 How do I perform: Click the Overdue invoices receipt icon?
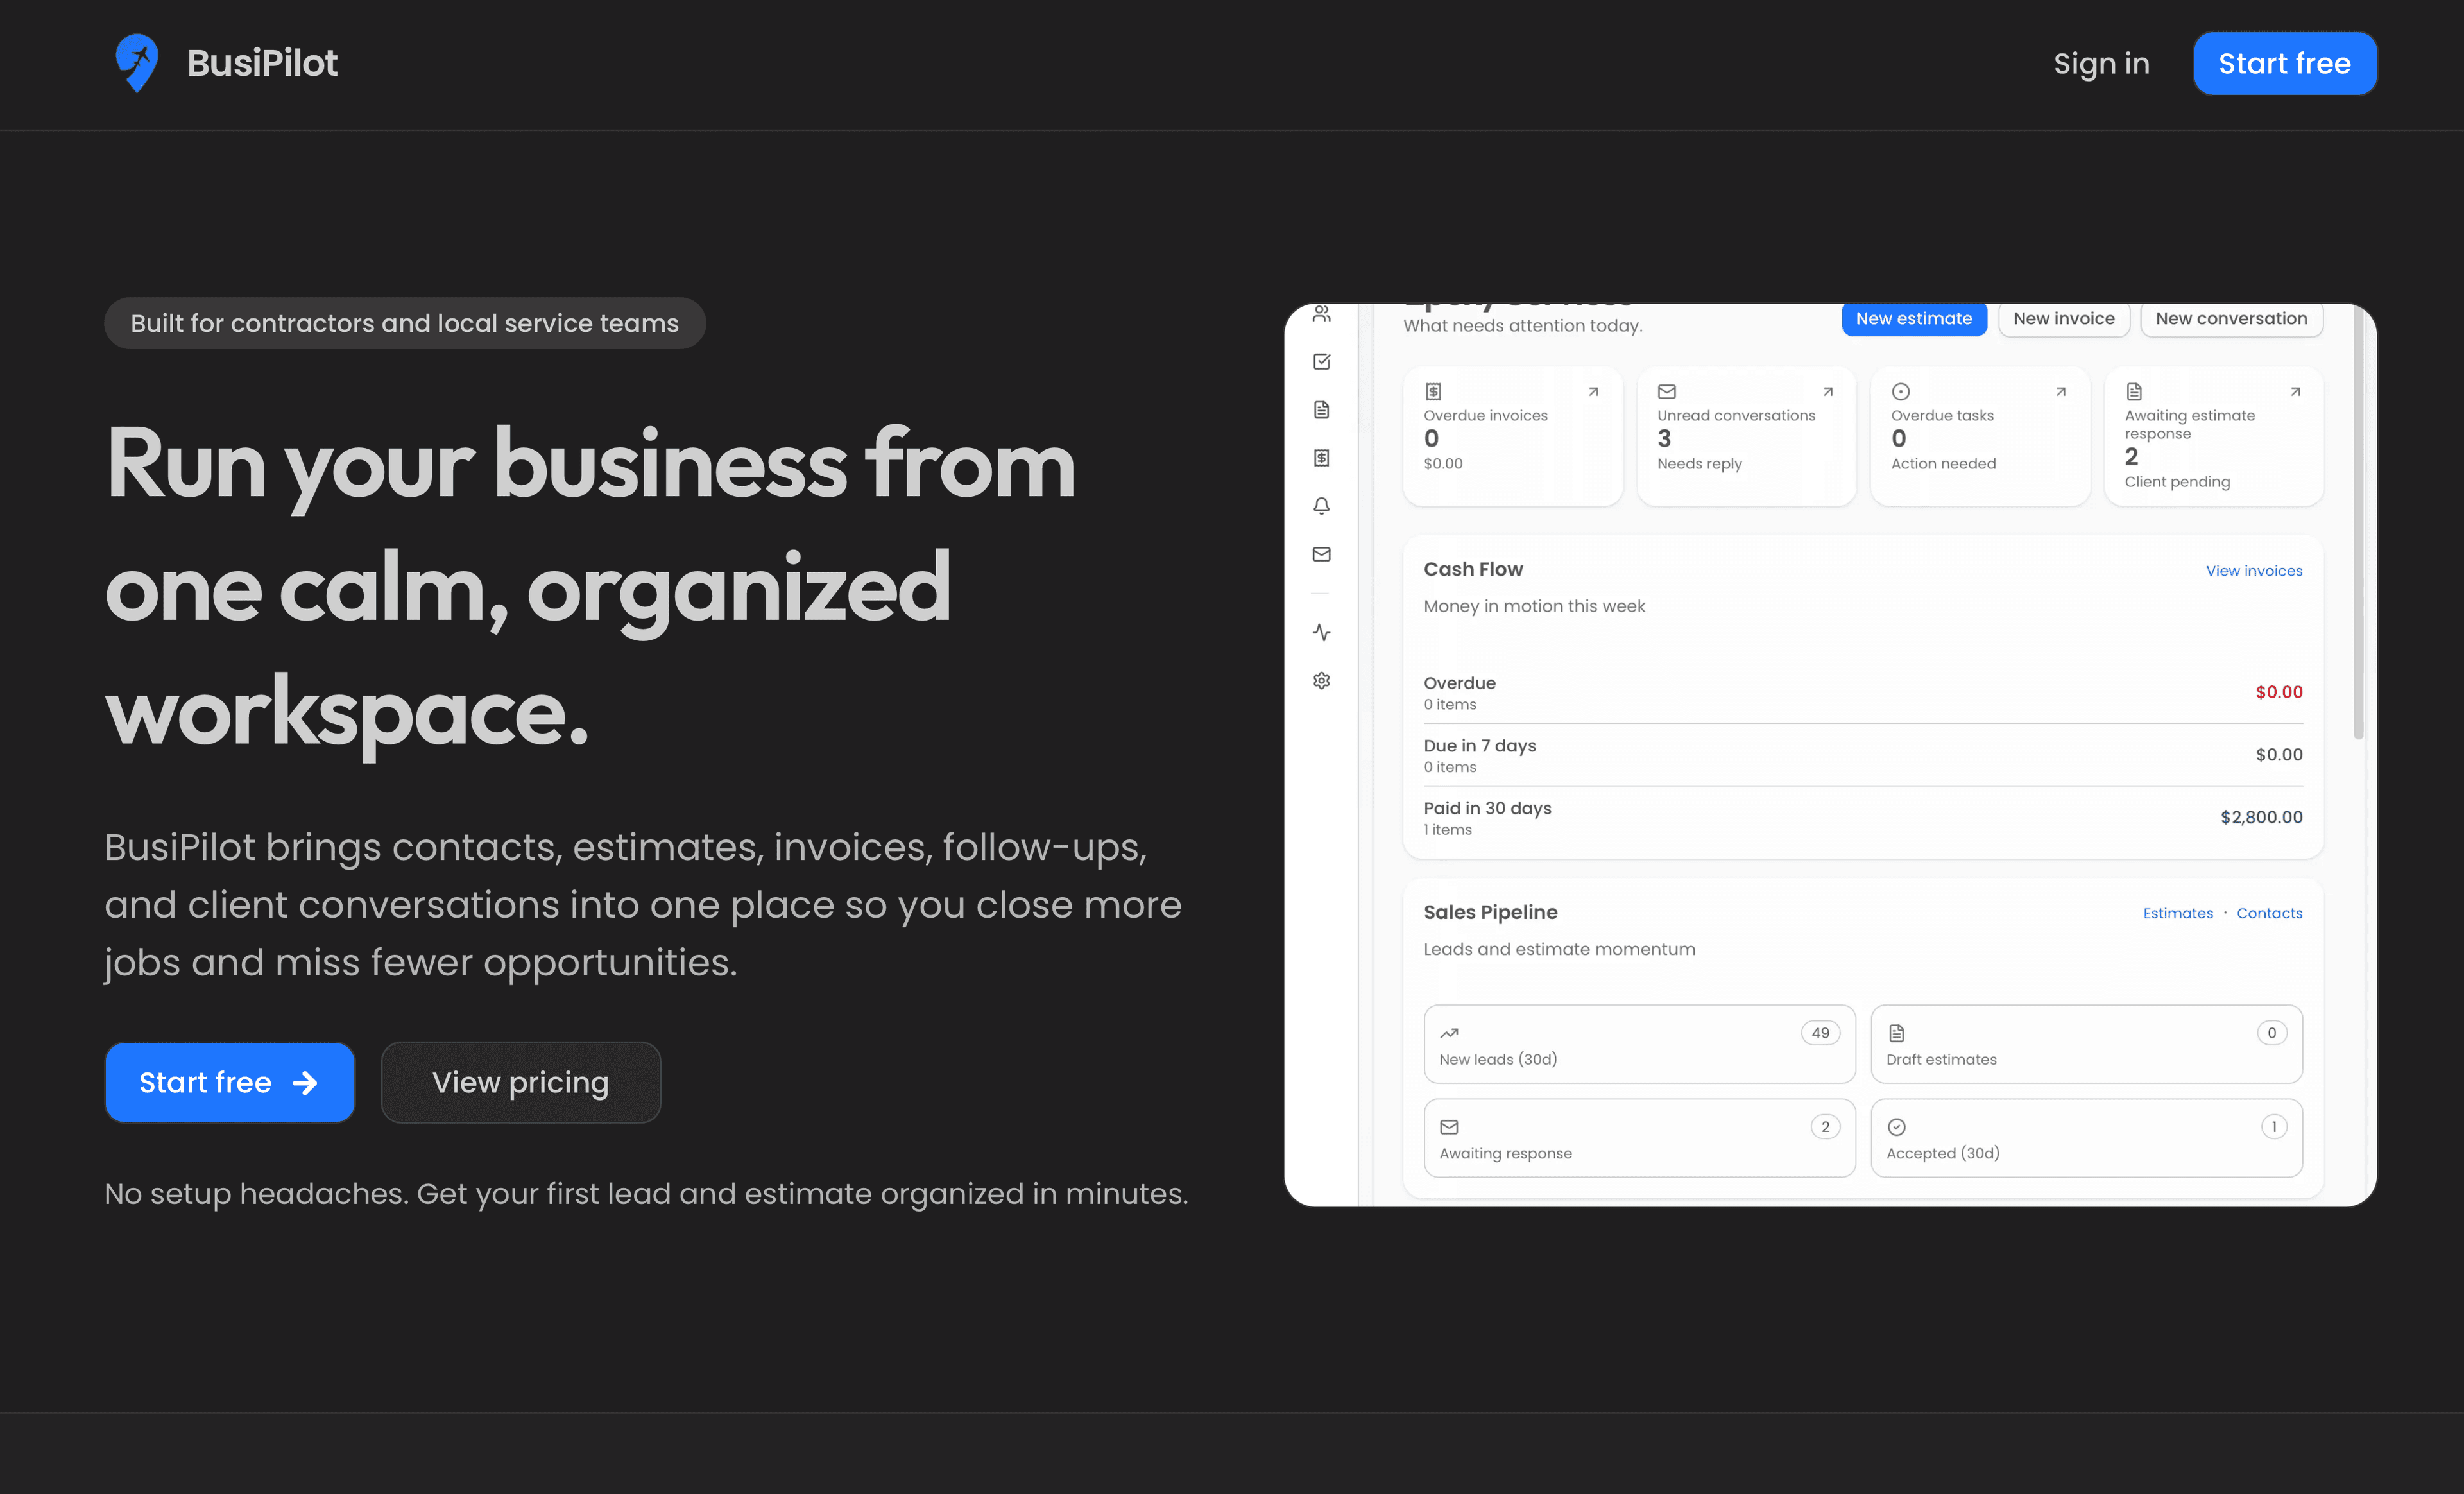(x=1433, y=391)
